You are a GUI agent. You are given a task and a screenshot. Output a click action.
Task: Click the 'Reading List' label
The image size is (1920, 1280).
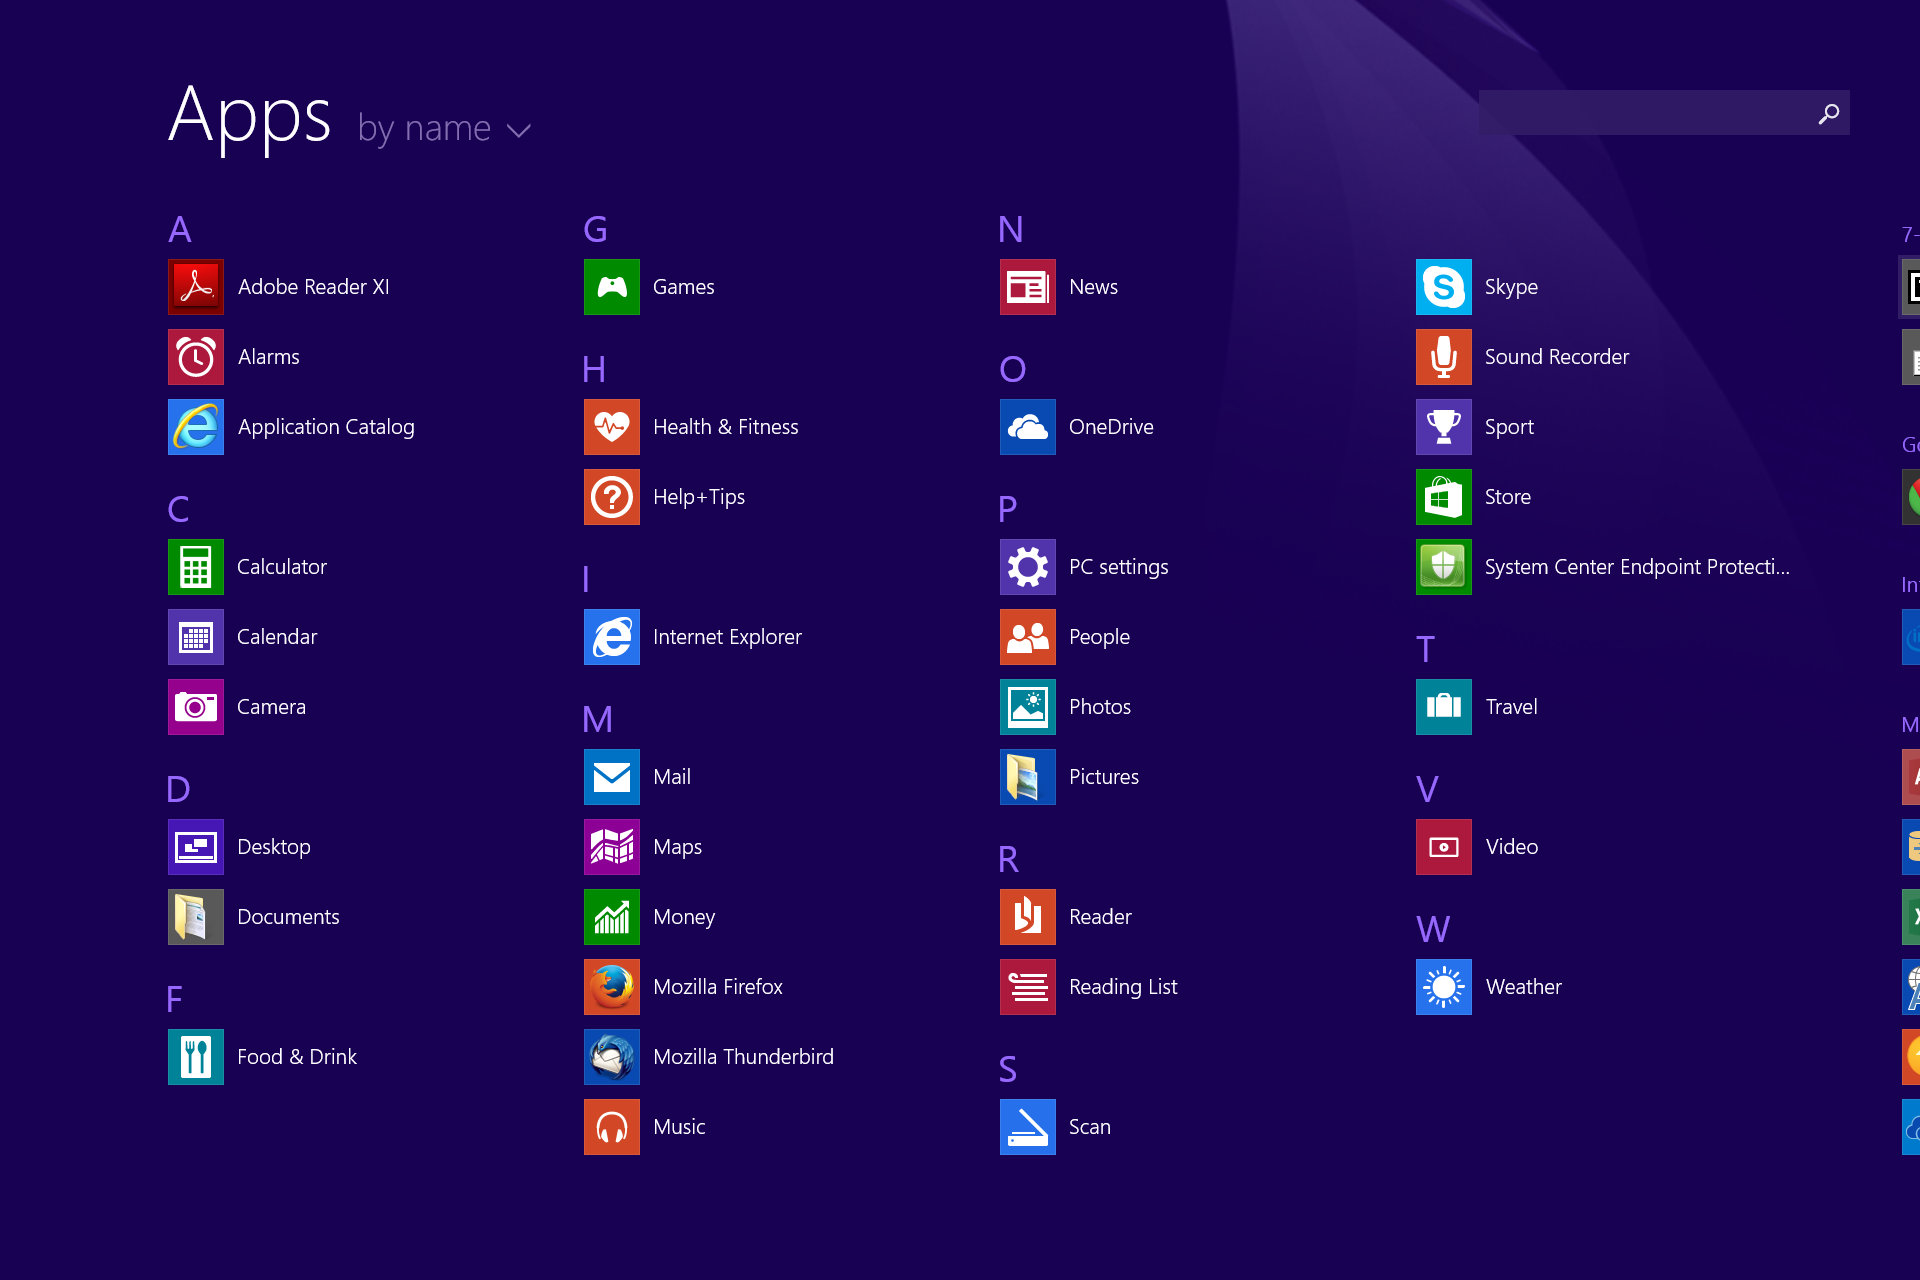click(1123, 987)
